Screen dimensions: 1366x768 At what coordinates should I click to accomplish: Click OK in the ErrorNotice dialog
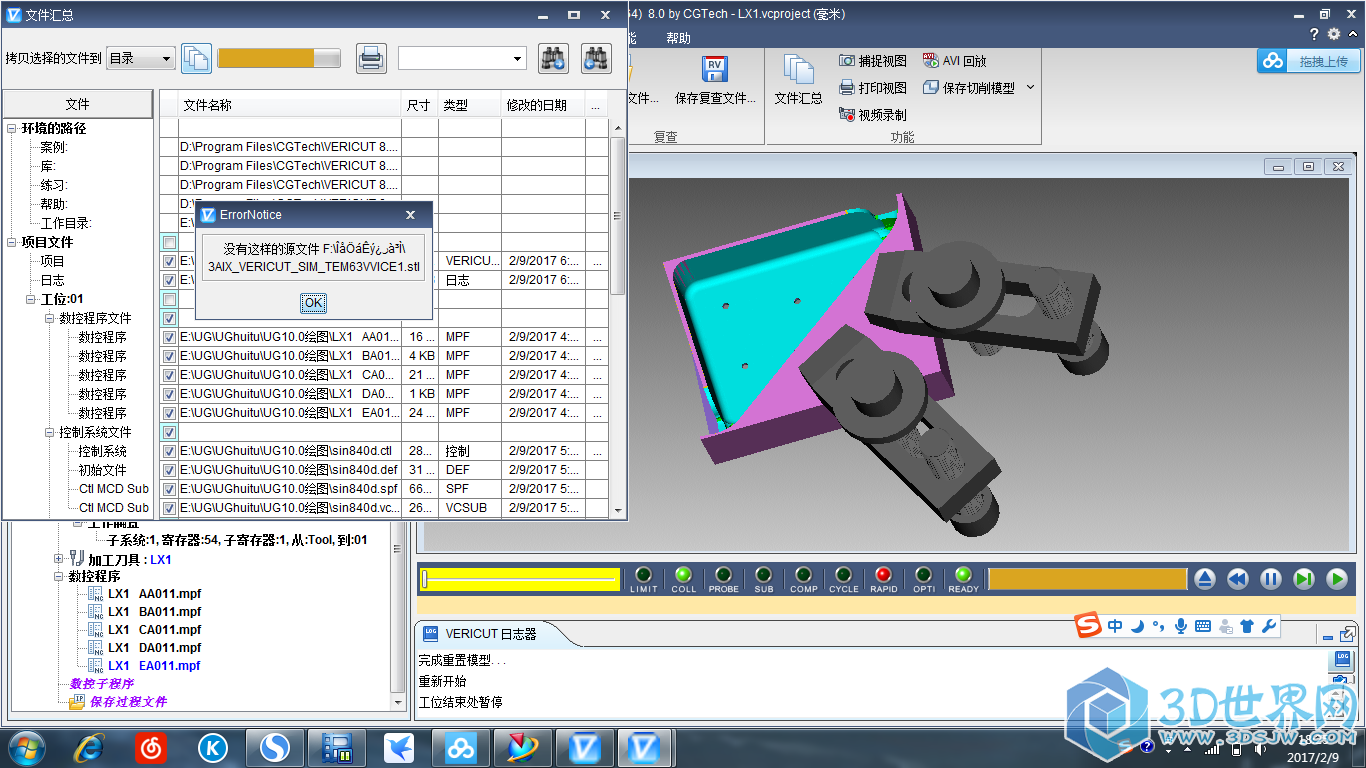click(x=313, y=303)
